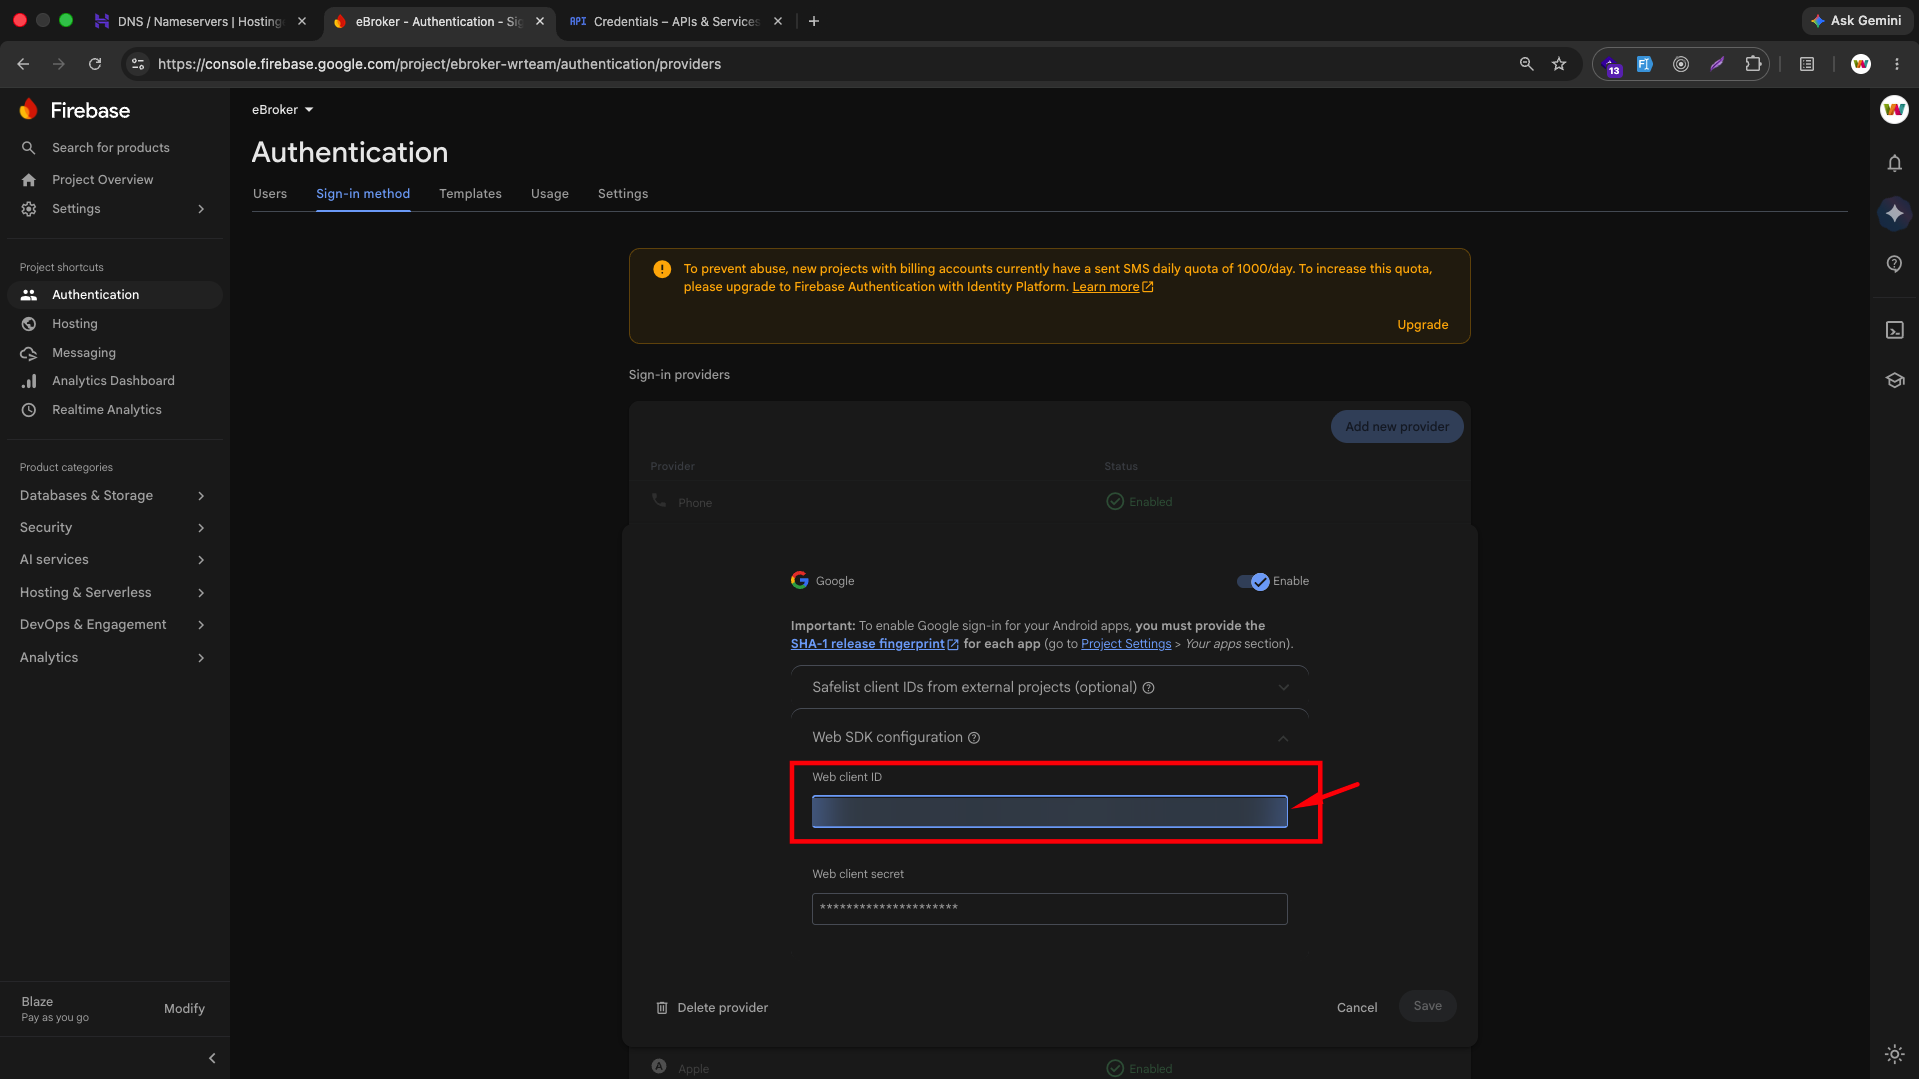
Task: Open SHA-1 release fingerprint link
Action: pyautogui.click(x=874, y=644)
